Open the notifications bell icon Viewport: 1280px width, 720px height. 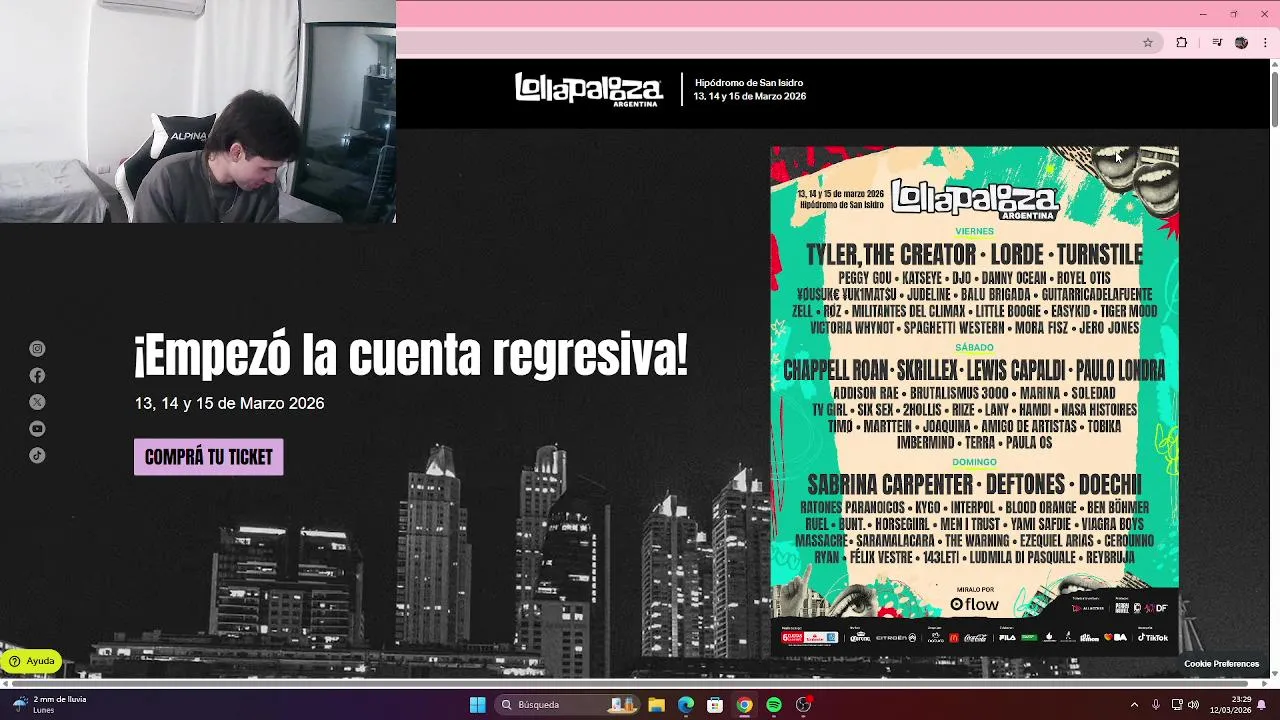pyautogui.click(x=1262, y=705)
